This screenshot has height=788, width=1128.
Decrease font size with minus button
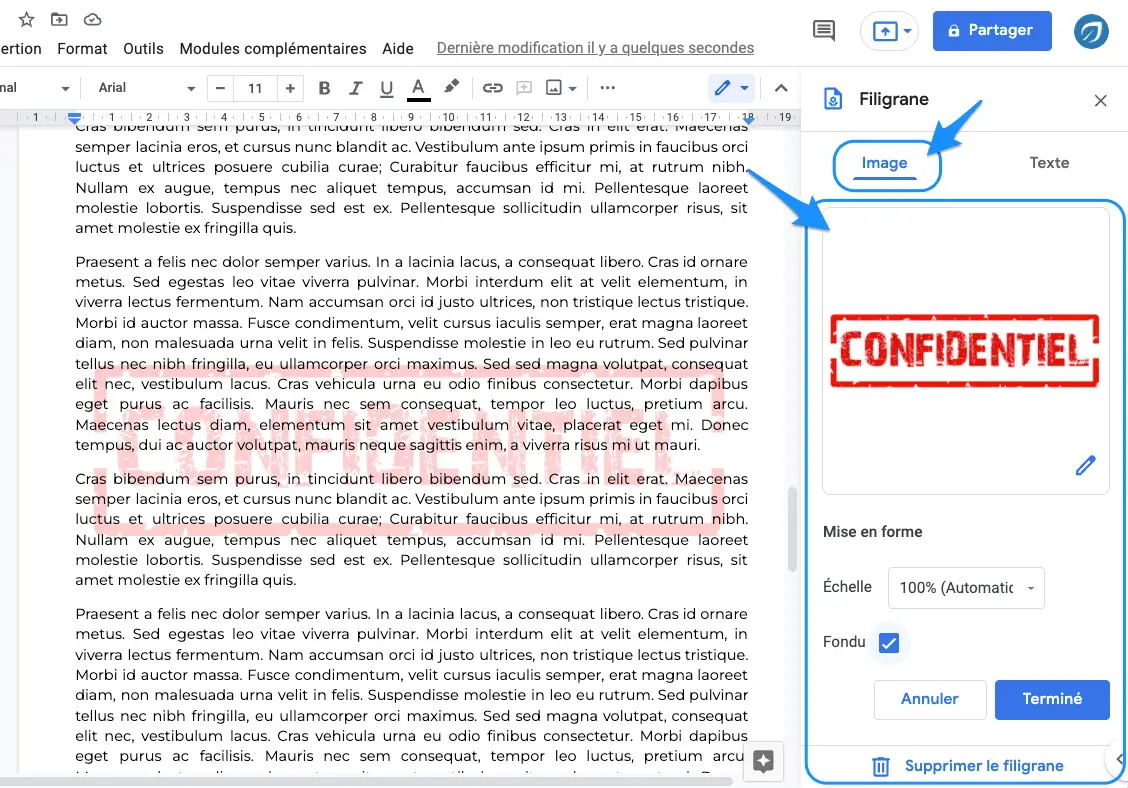[221, 89]
